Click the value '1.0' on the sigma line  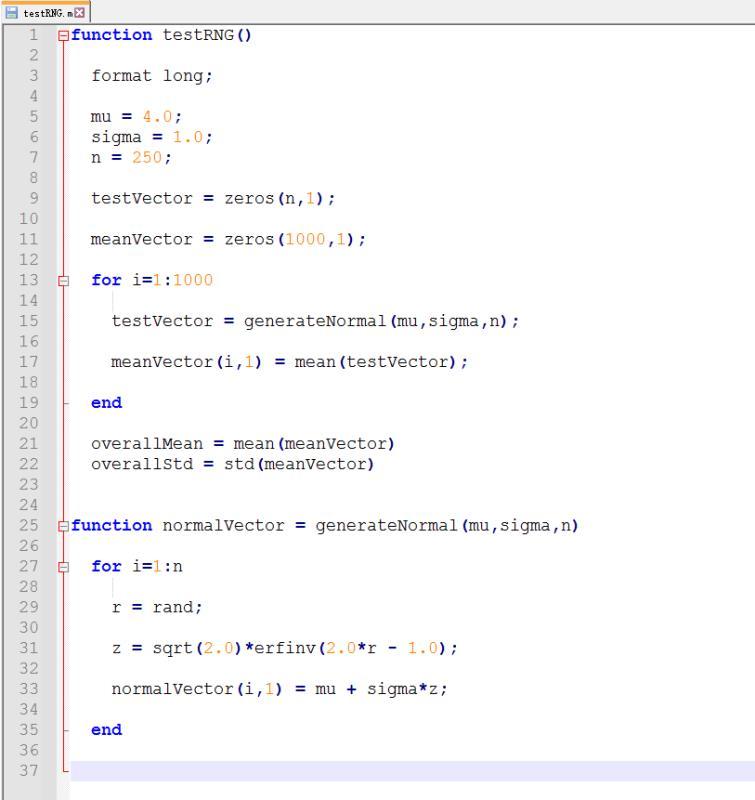pos(188,137)
